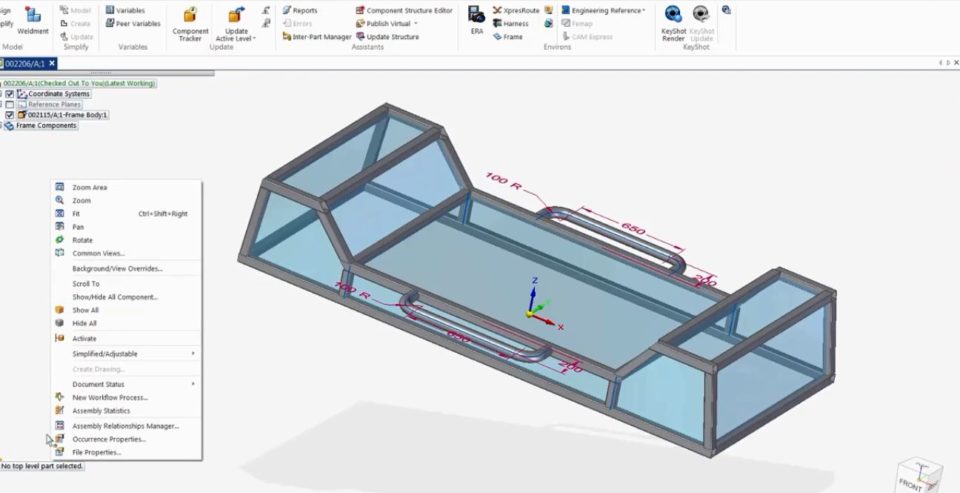Select Occurrence Properties in the context menu
This screenshot has height=493, width=960.
(x=108, y=439)
